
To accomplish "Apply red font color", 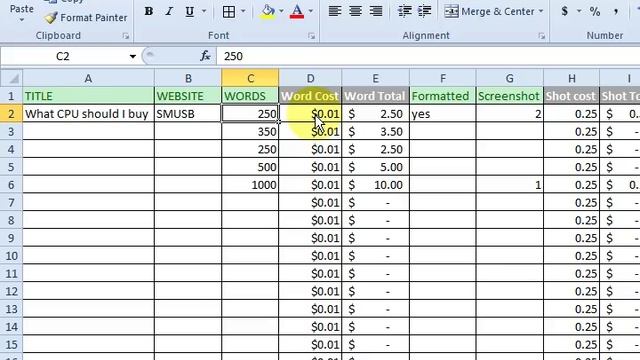I will [x=297, y=11].
